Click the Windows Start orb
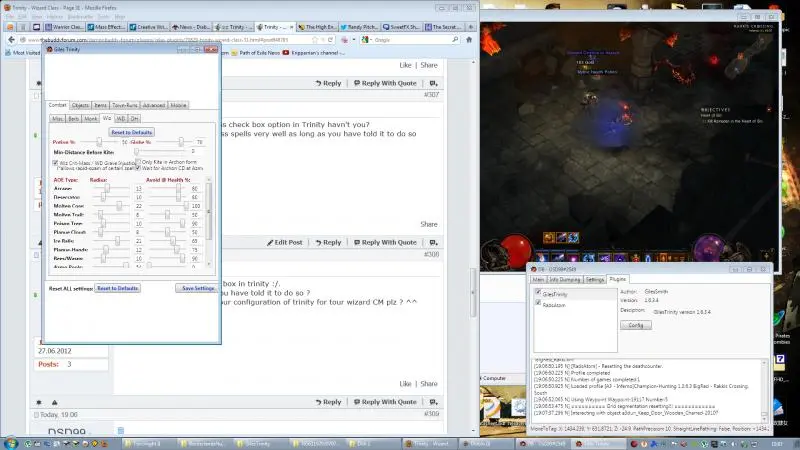The image size is (800, 450). tap(10, 443)
